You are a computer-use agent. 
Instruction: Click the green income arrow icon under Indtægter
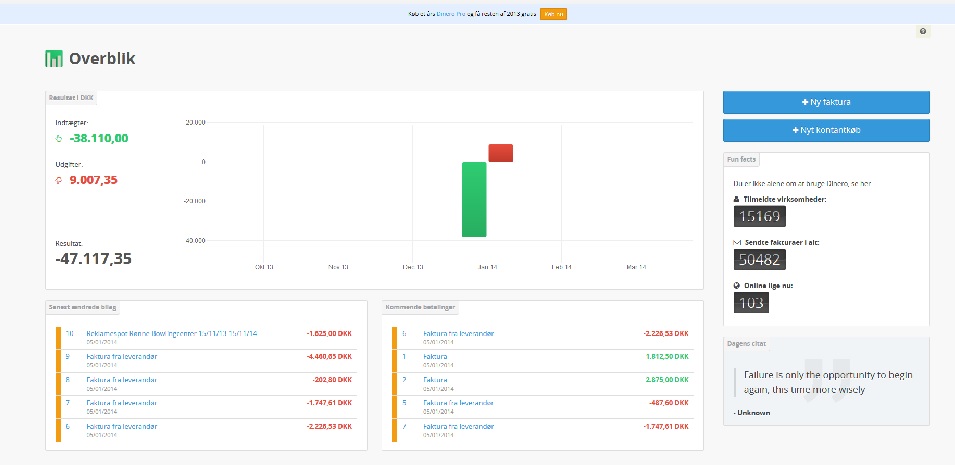59,139
